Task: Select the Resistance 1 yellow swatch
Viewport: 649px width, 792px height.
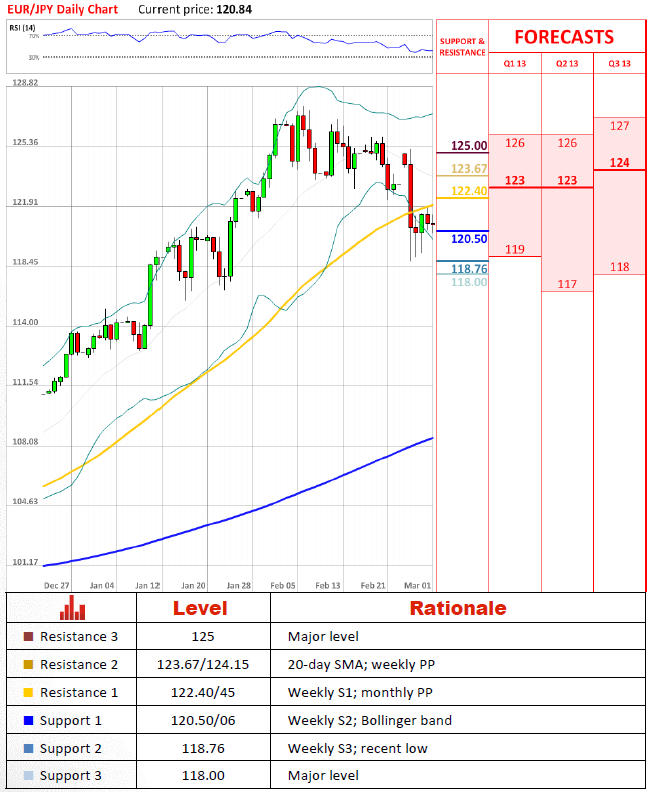Action: pos(28,692)
